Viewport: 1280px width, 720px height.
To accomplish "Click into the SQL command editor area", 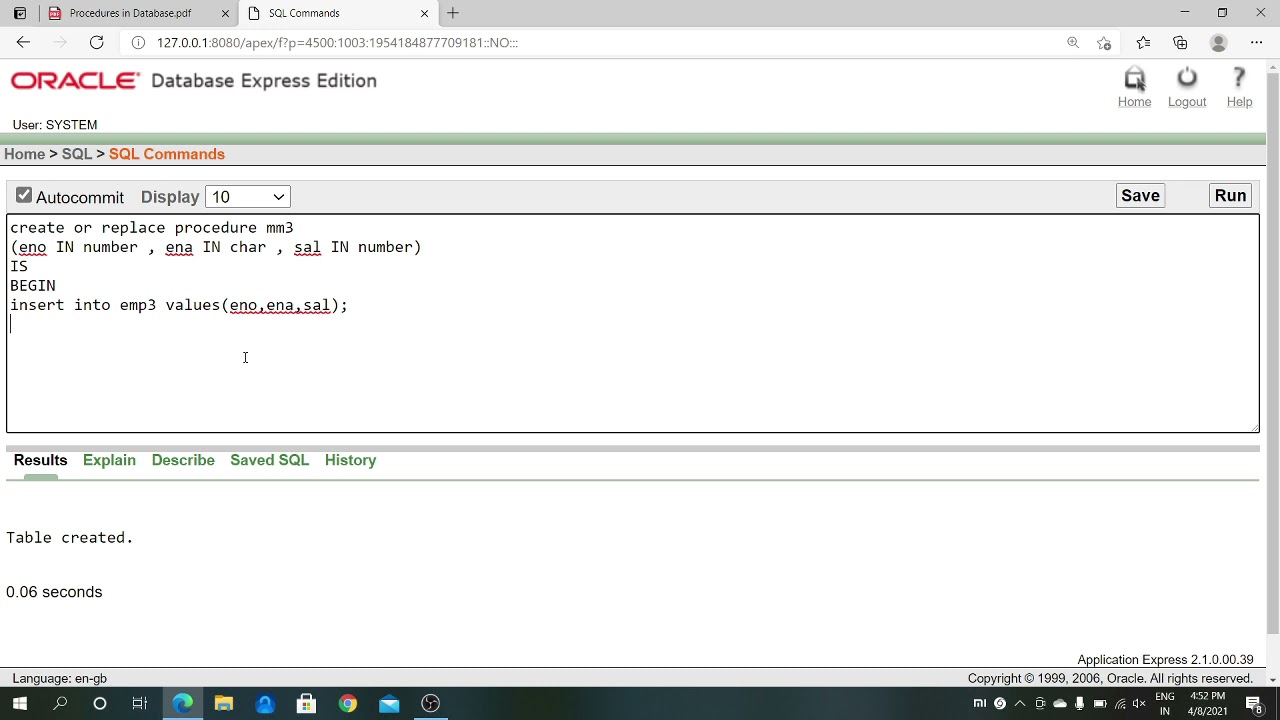I will pos(632,323).
